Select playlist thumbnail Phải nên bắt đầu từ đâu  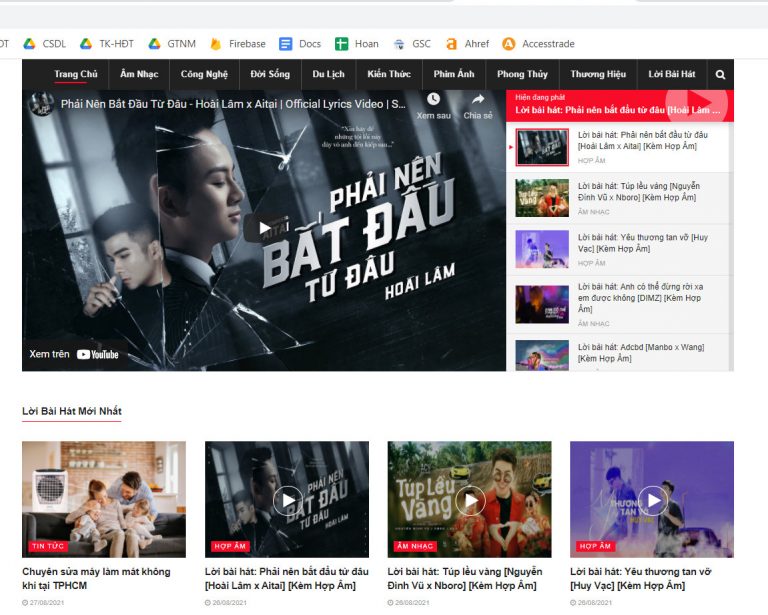[x=542, y=147]
